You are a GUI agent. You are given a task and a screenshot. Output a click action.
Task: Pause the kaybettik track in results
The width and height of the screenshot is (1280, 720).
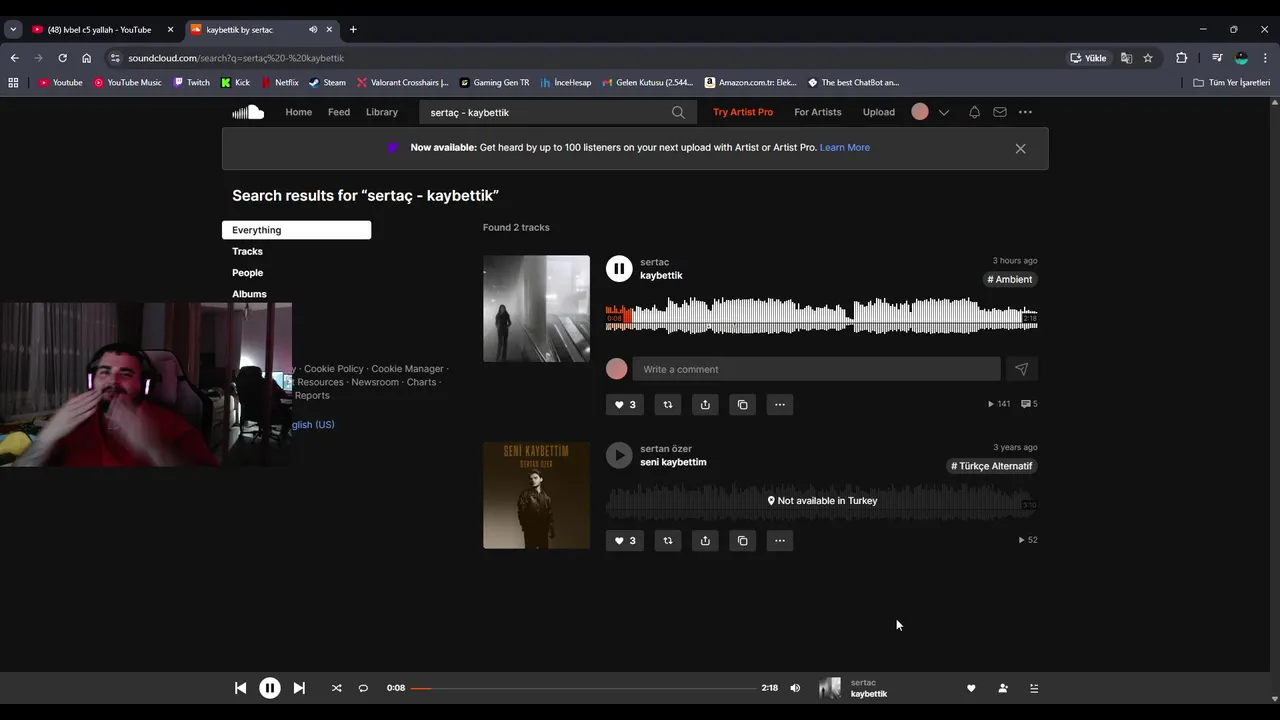click(619, 268)
